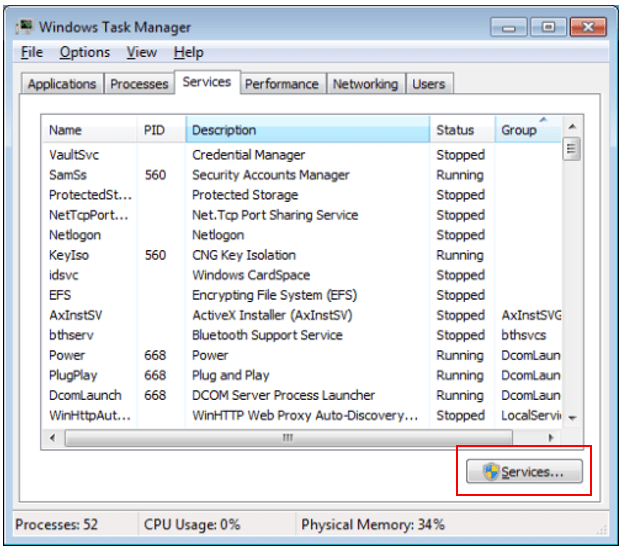The height and width of the screenshot is (551, 625).
Task: Click the LocalServi group cell
Action: pos(531,415)
